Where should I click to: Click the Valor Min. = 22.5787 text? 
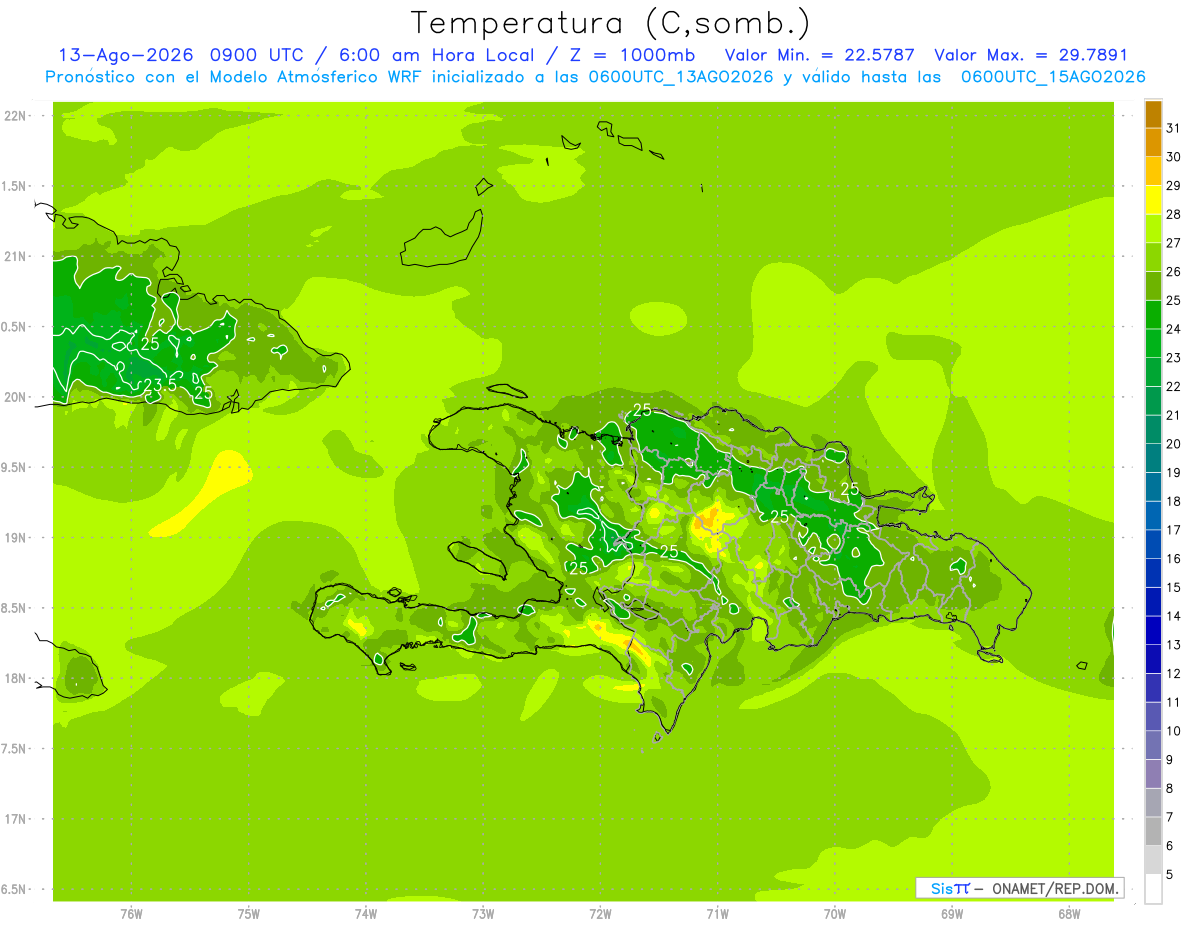tap(819, 55)
